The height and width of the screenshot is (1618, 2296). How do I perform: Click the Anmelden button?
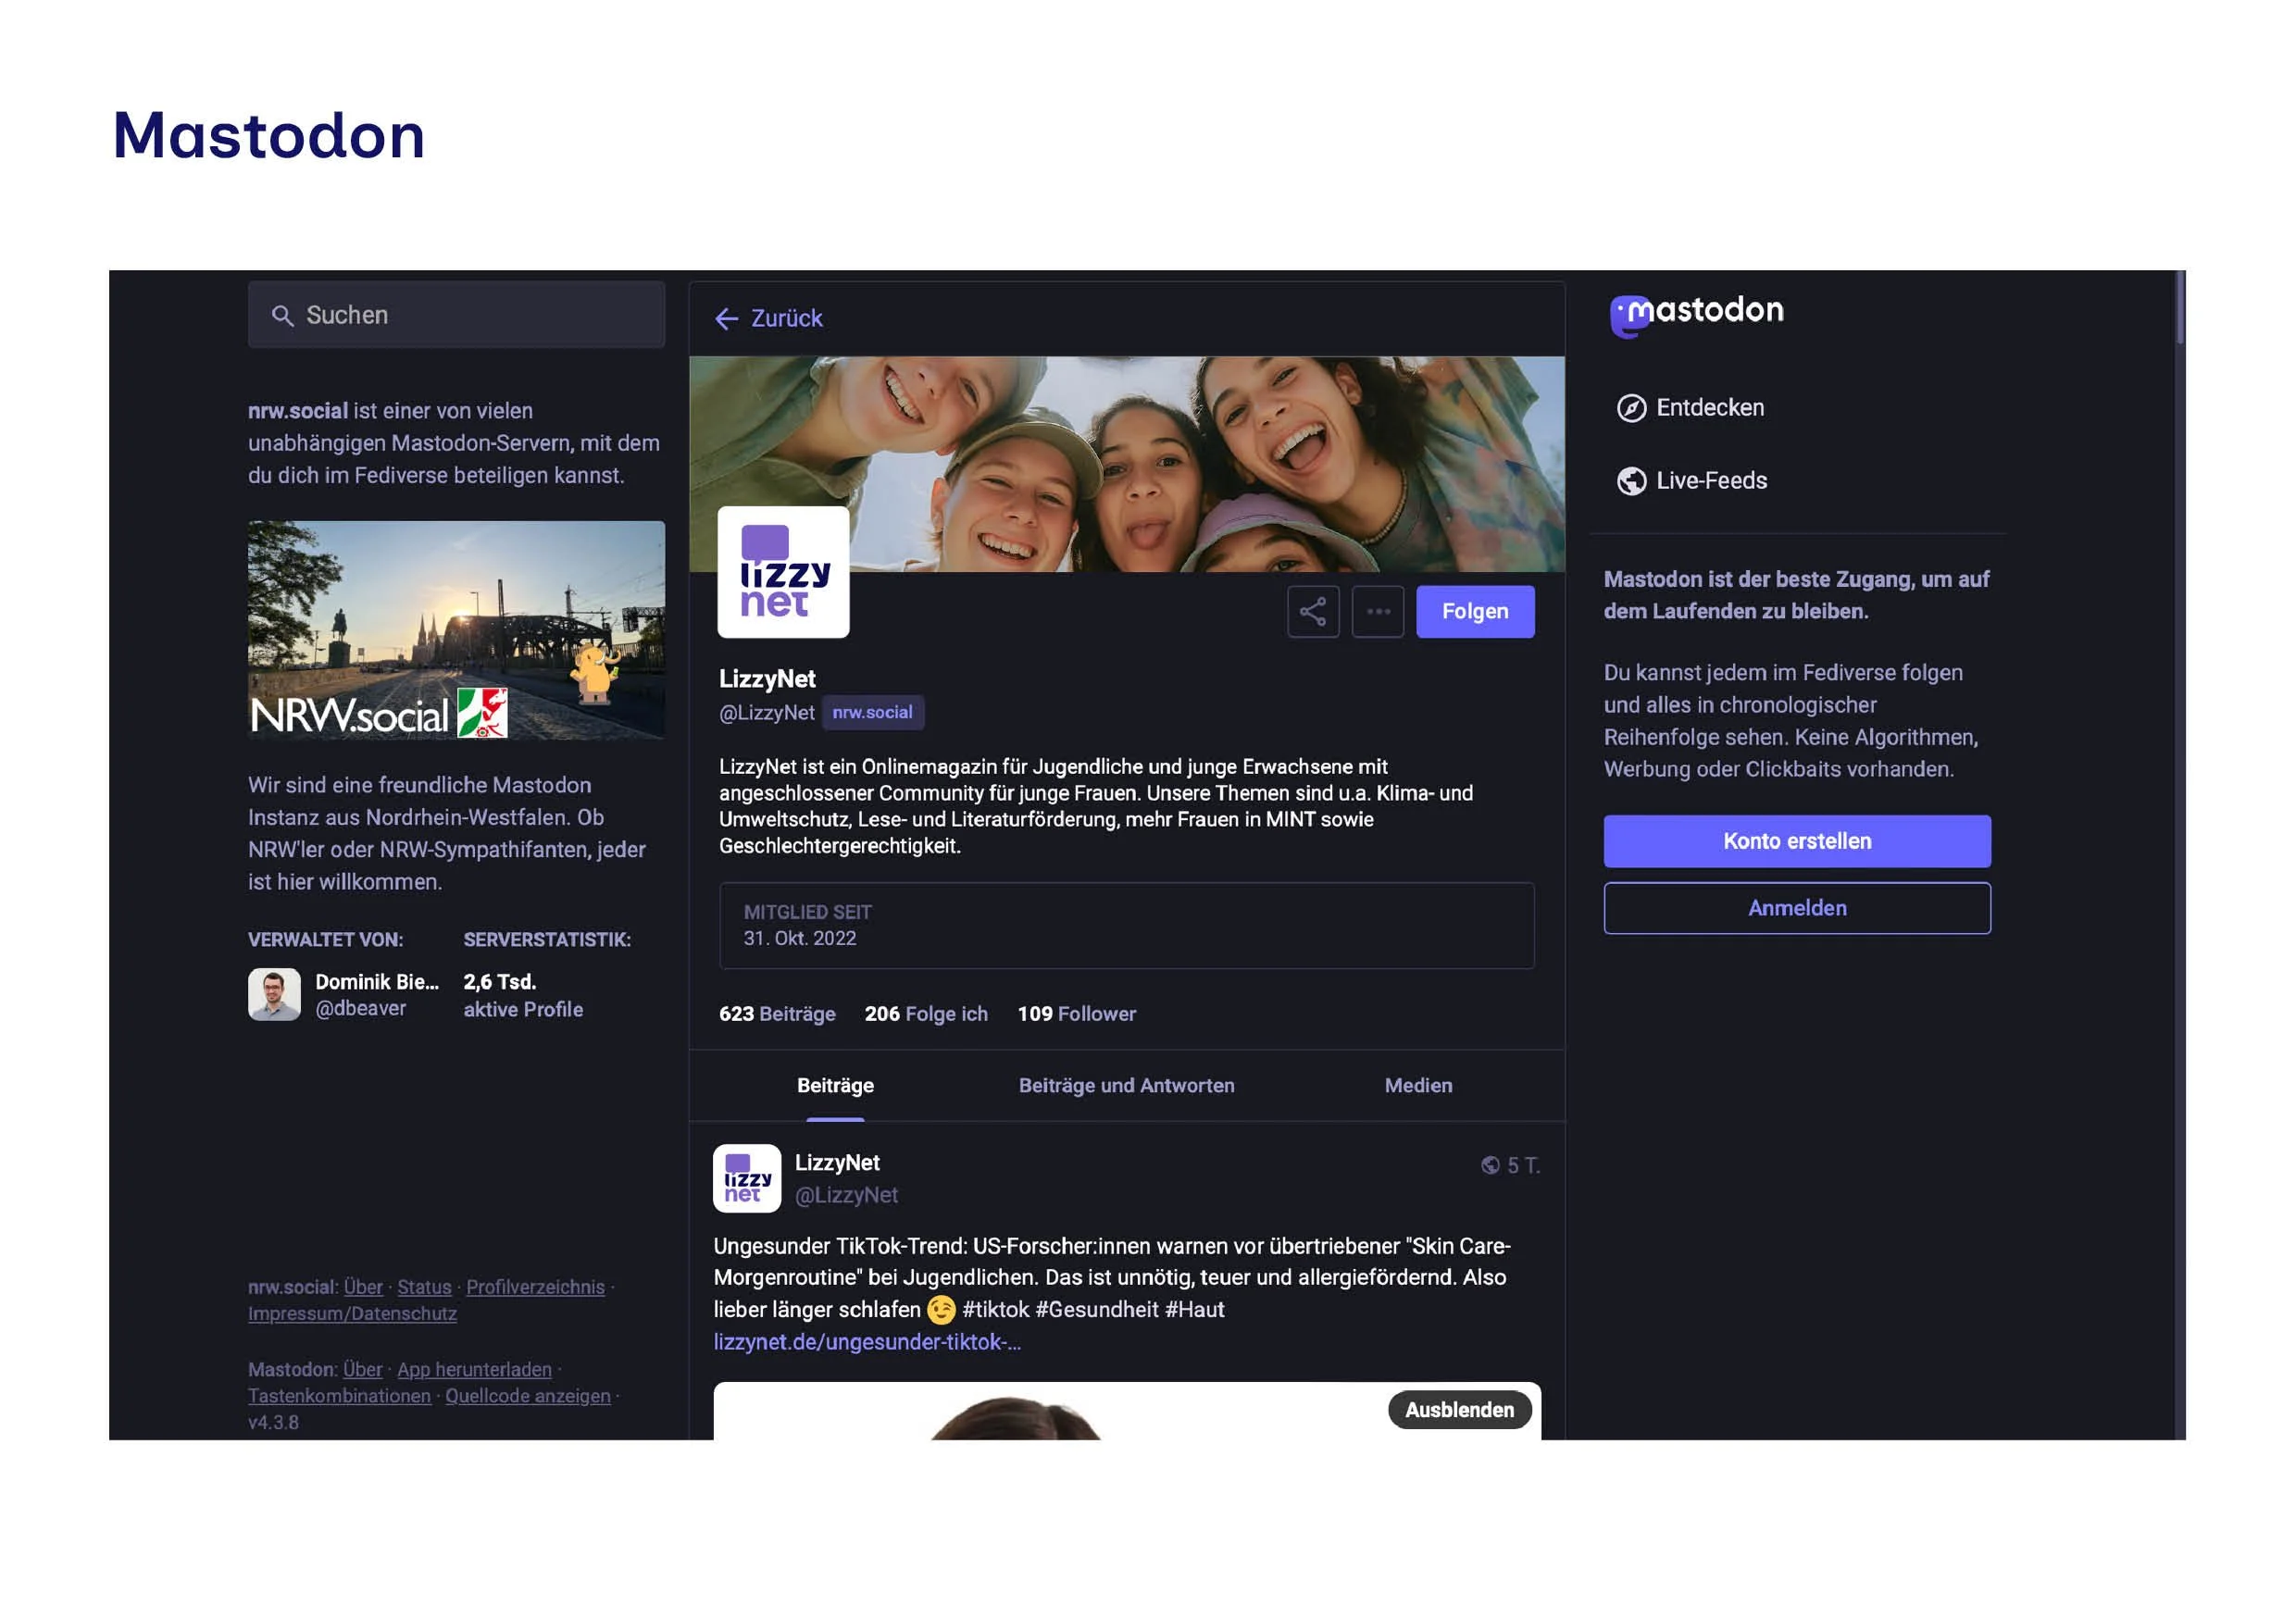(x=1796, y=908)
